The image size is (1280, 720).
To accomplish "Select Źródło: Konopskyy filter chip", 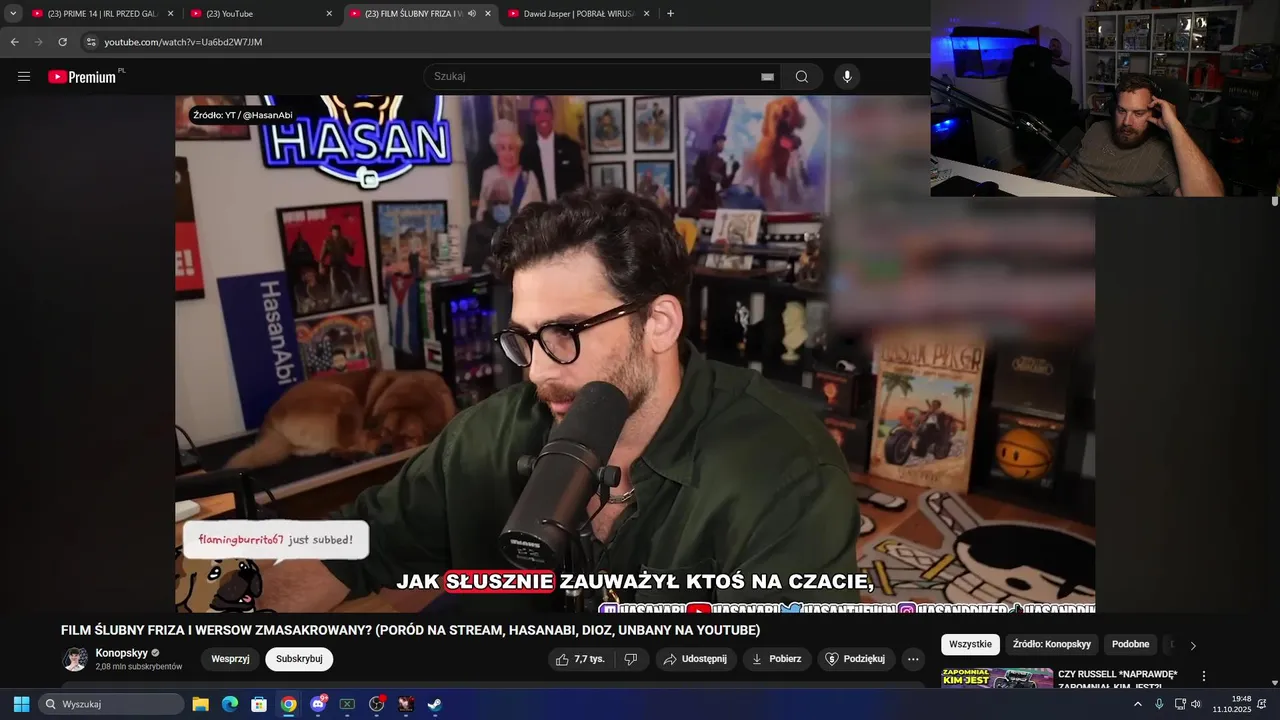I will click(x=1052, y=644).
